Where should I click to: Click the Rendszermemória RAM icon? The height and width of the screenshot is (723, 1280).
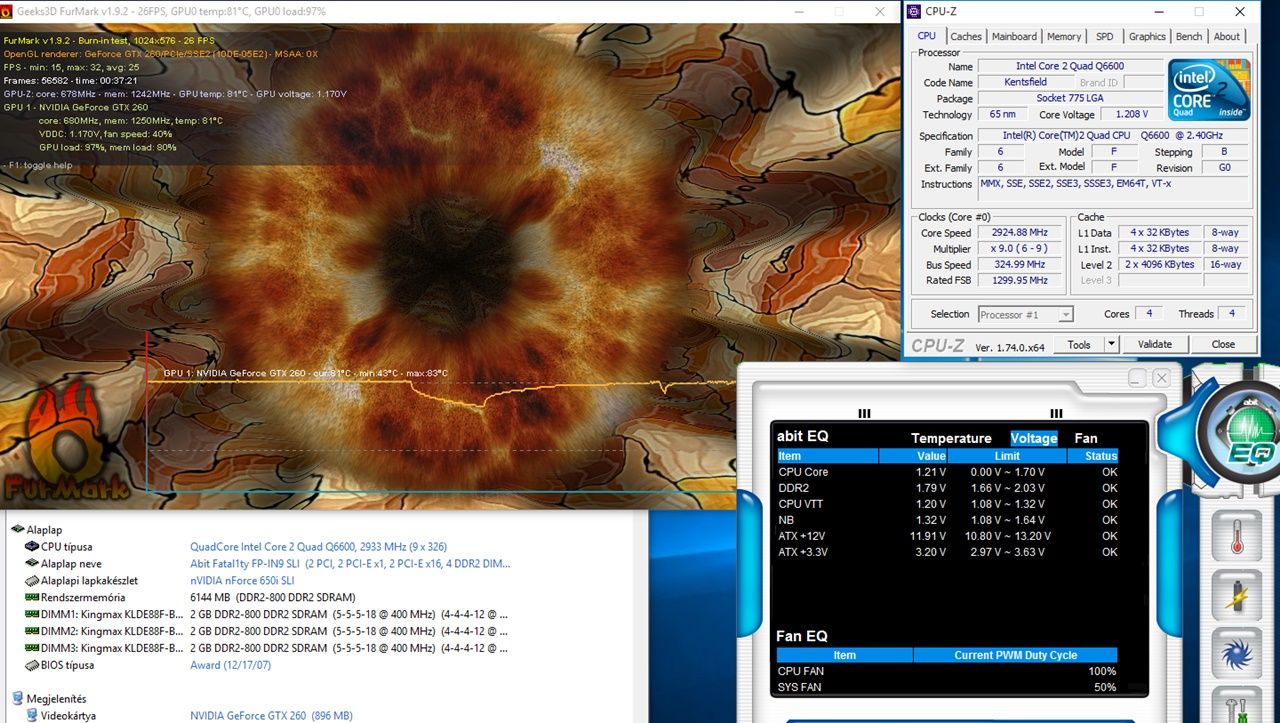32,597
